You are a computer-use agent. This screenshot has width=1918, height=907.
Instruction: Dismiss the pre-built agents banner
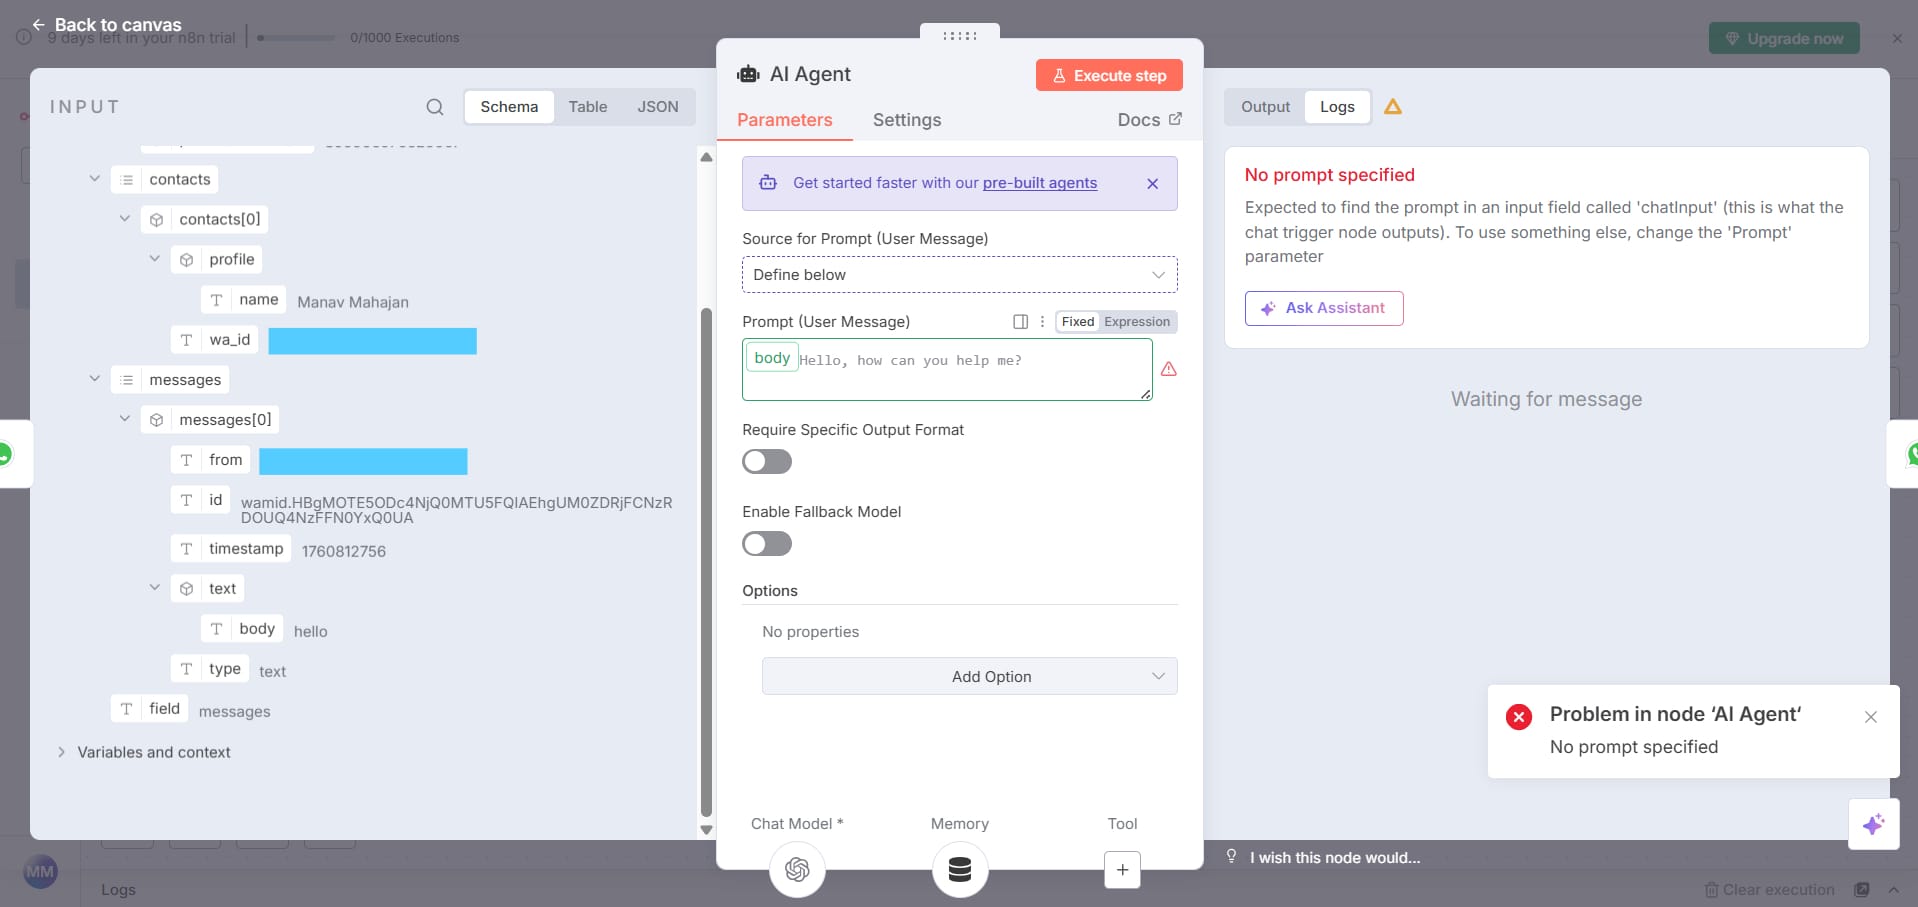1153,184
